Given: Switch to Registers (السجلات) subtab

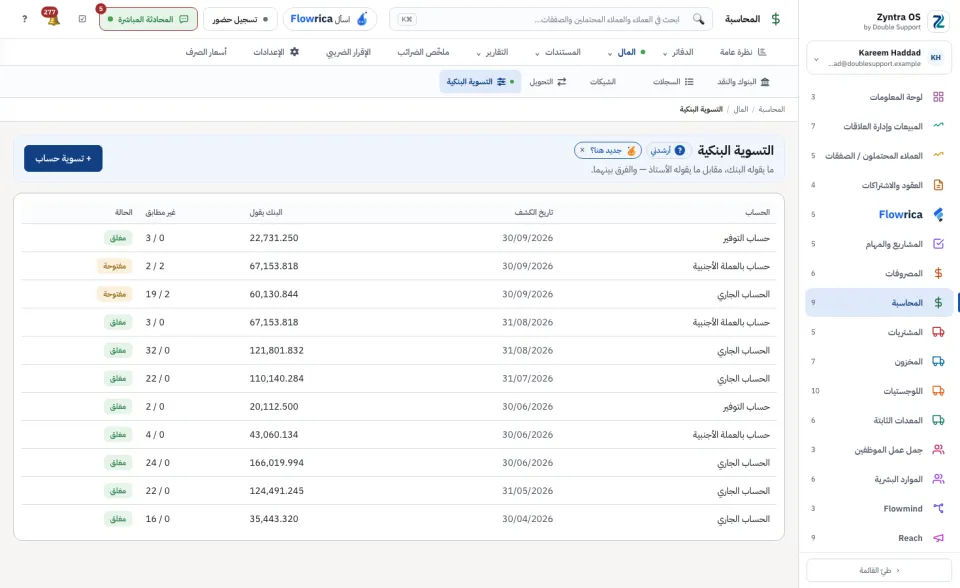Looking at the screenshot, I should (673, 81).
